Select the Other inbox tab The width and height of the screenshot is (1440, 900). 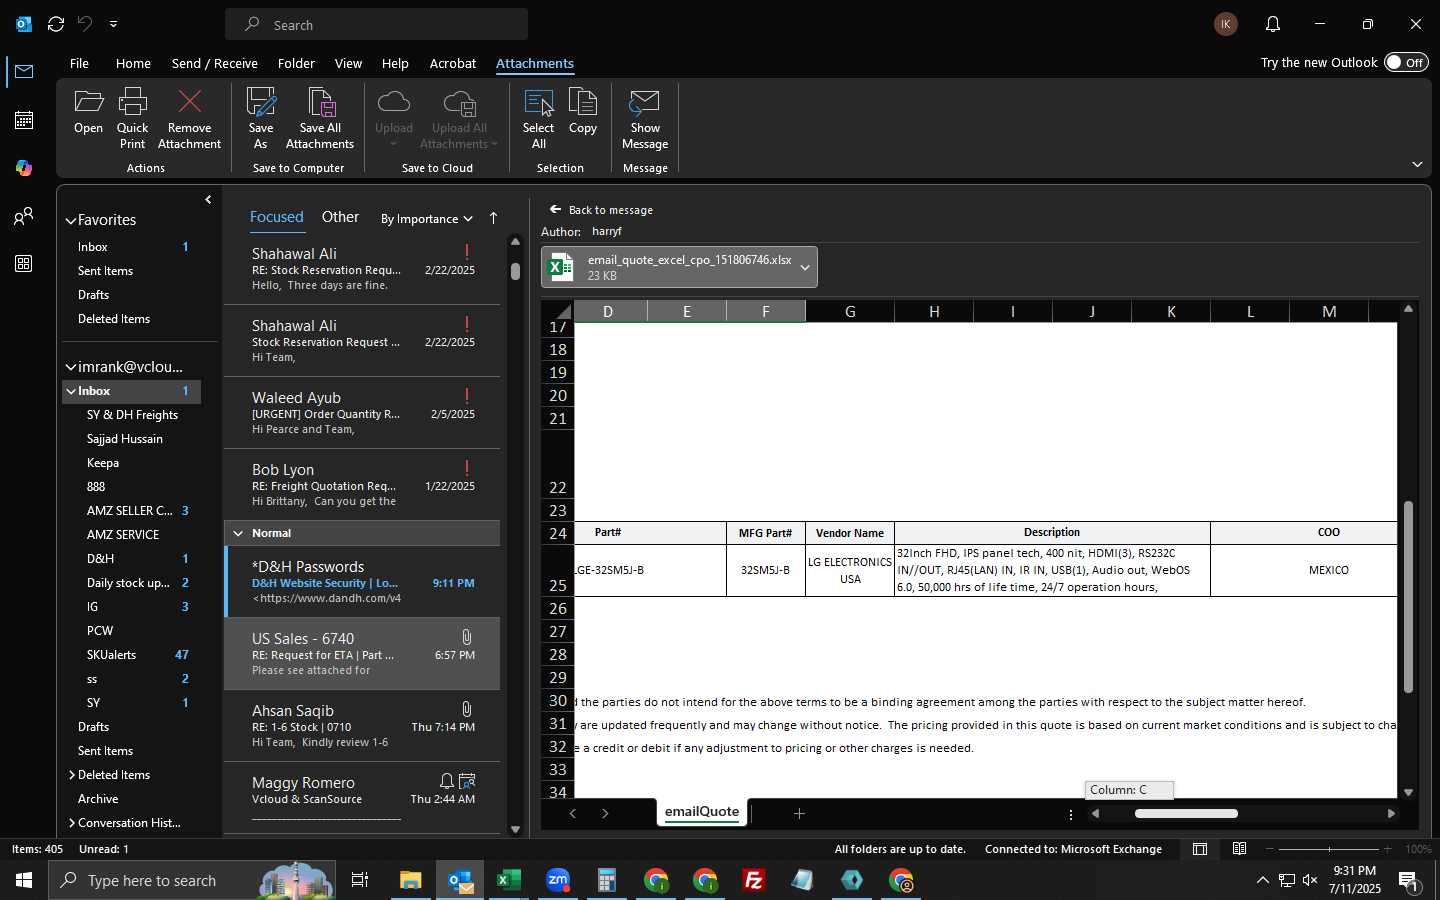[340, 217]
